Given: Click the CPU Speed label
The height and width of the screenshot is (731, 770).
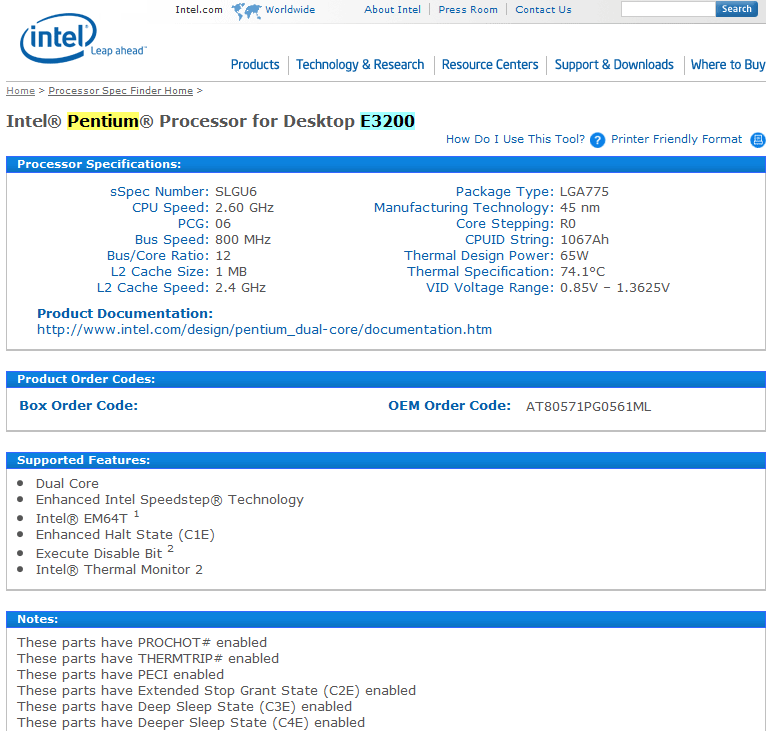Looking at the screenshot, I should [170, 208].
